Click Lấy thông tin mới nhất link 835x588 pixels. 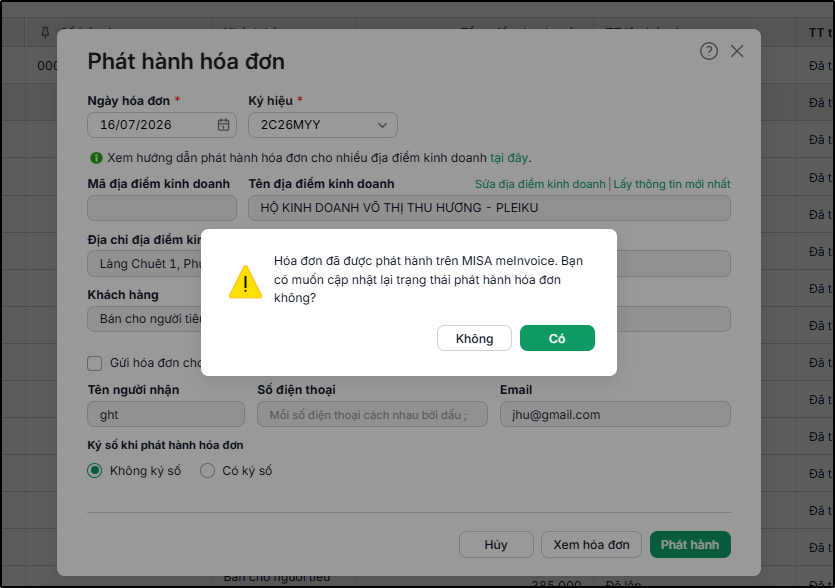point(672,184)
